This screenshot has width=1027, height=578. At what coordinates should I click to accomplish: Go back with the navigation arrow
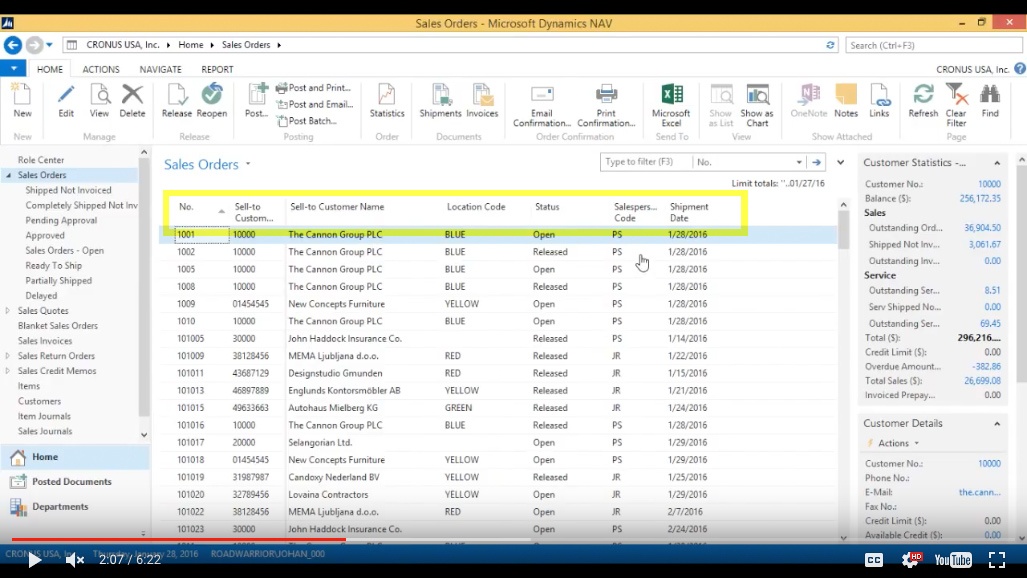pos(12,45)
